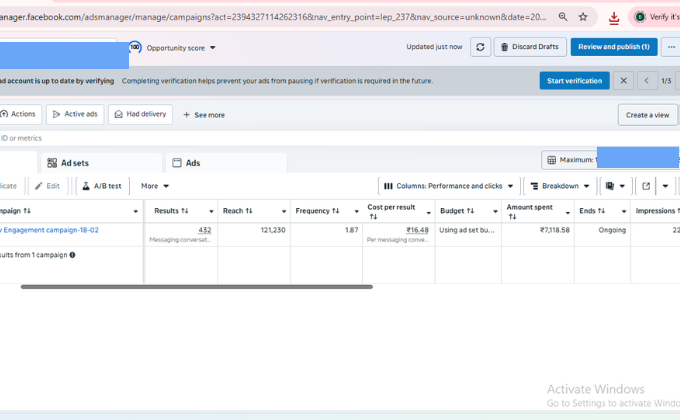This screenshot has height=420, width=680.
Task: Open the reports icon dropdown
Action: tap(614, 186)
